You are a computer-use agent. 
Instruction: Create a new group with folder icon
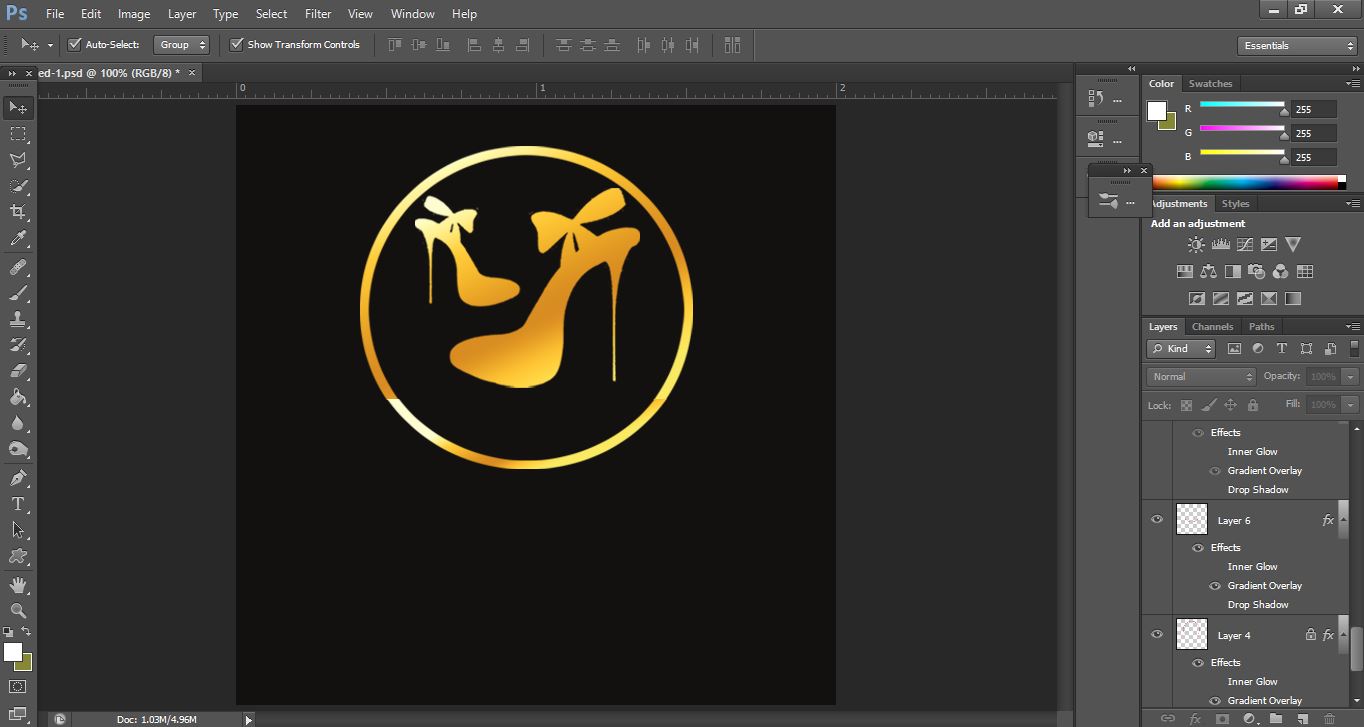[1276, 718]
